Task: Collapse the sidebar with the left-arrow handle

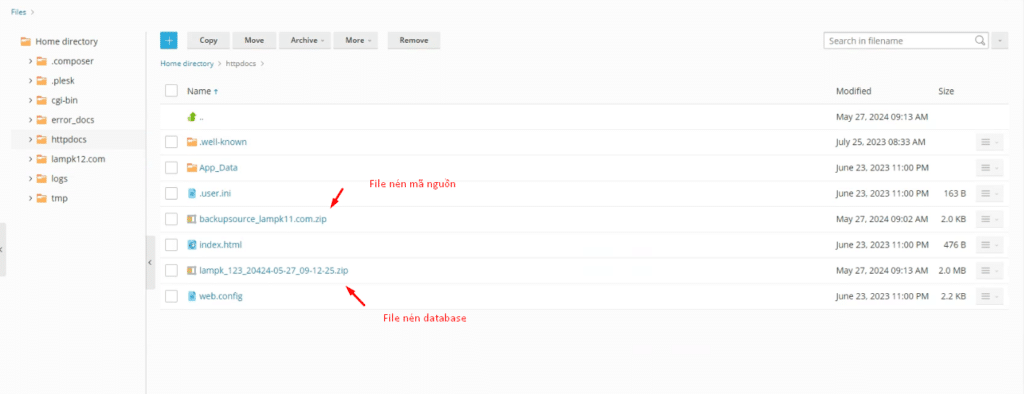Action: coord(150,262)
